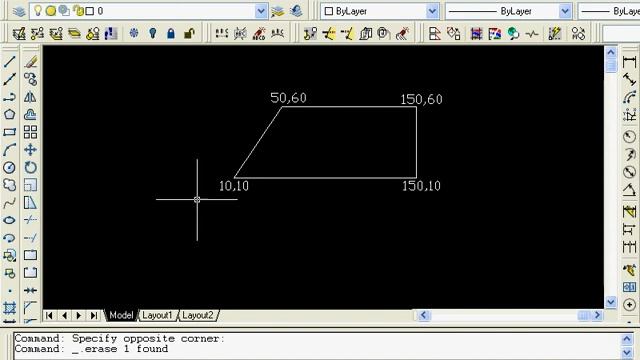Click the Layer Lock closed padlock icon
This screenshot has height=360, width=640.
[171, 33]
